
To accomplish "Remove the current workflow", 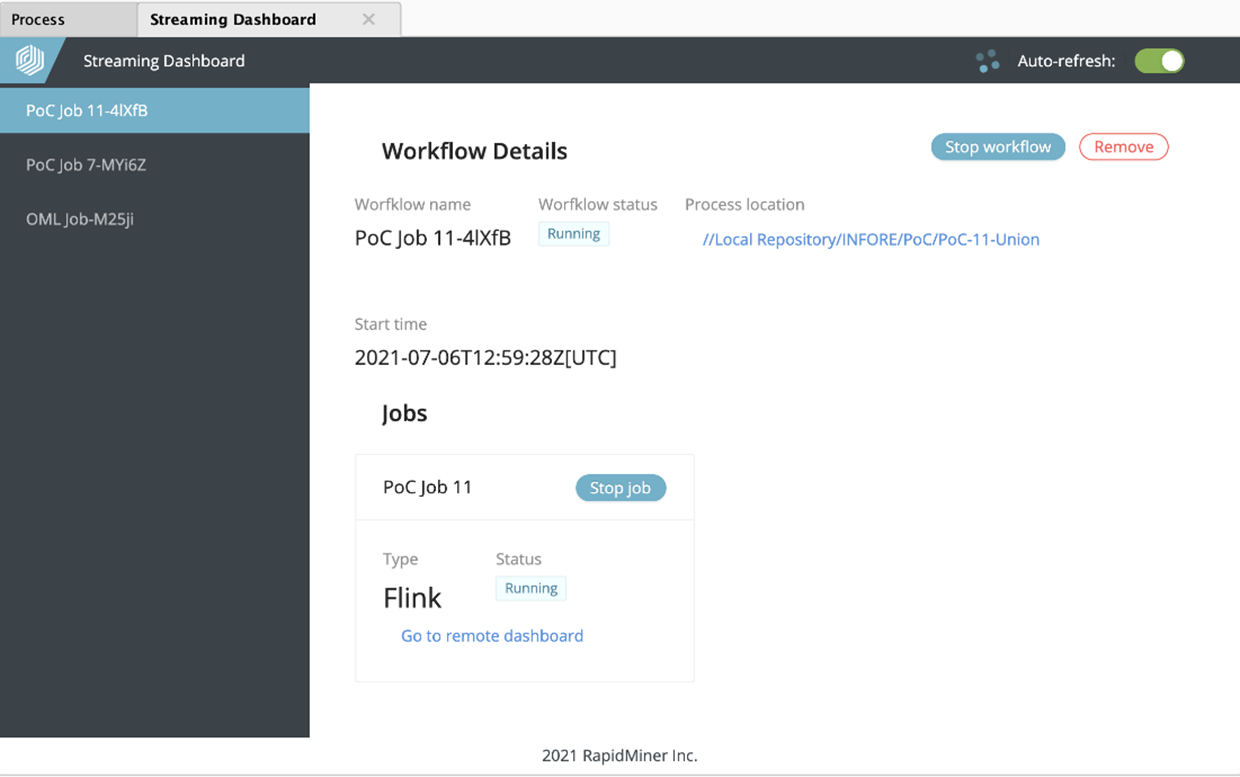I will pyautogui.click(x=1123, y=147).
